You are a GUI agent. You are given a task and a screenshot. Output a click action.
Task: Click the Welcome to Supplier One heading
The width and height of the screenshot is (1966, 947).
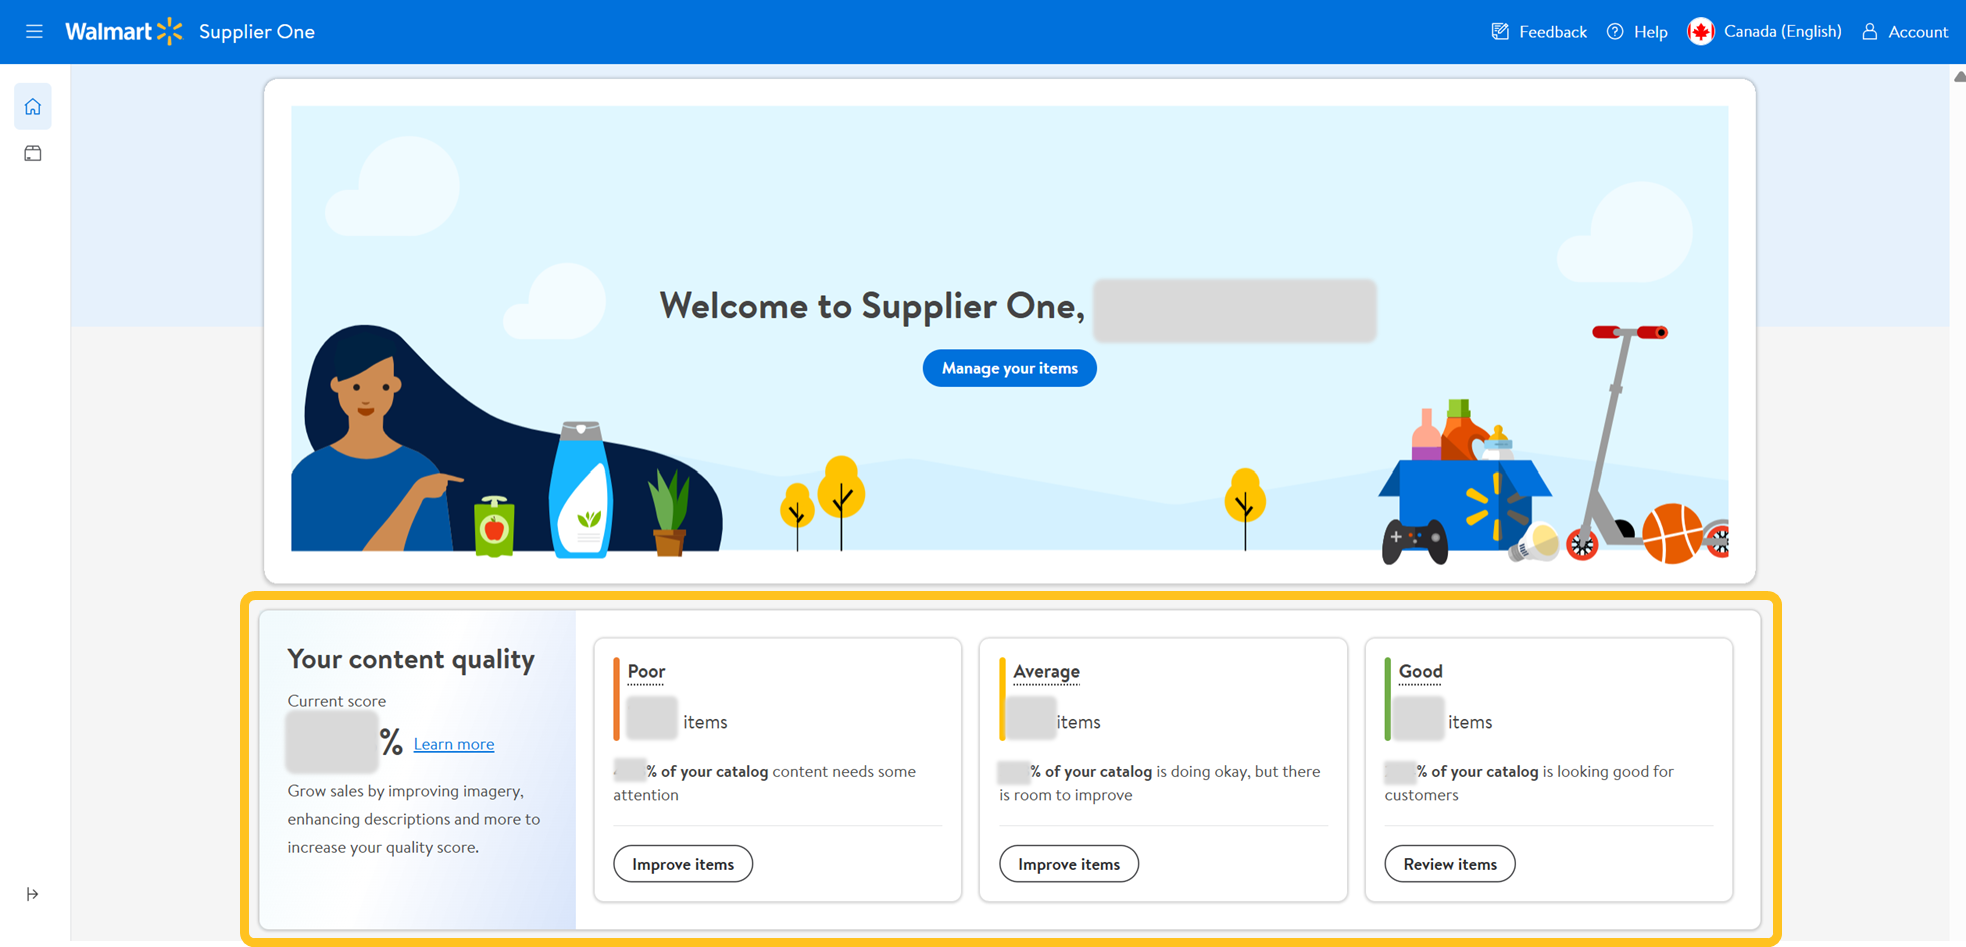click(x=872, y=306)
